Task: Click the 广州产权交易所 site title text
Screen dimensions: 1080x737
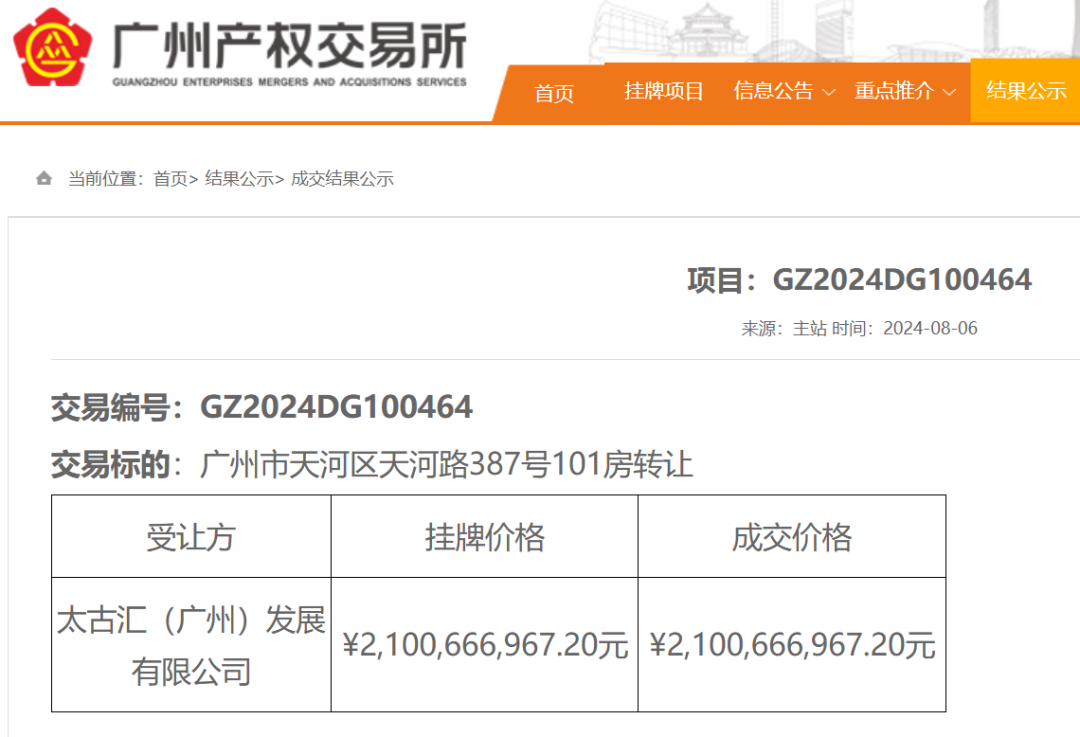Action: (x=289, y=45)
